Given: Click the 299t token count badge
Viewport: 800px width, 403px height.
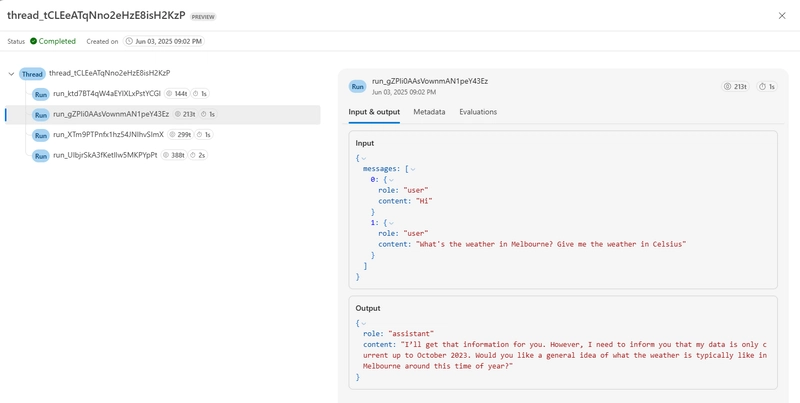Looking at the screenshot, I should (x=179, y=135).
